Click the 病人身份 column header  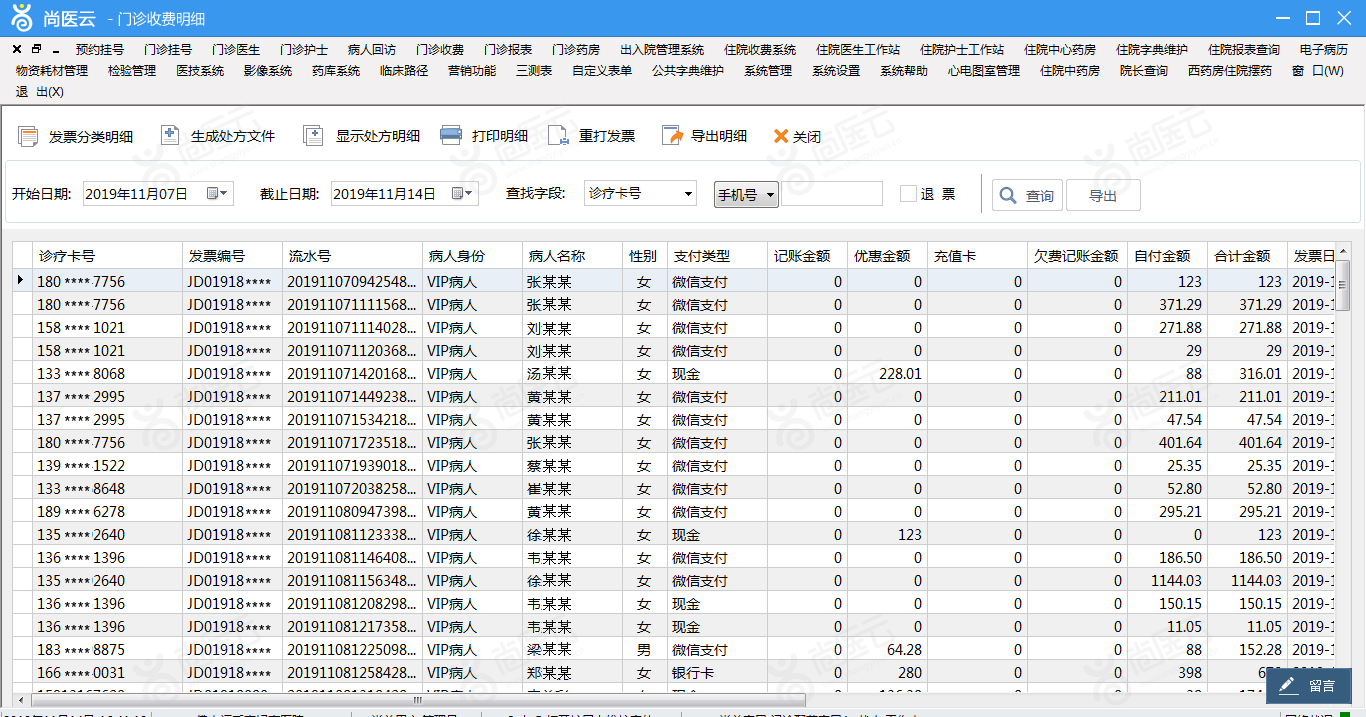point(472,256)
